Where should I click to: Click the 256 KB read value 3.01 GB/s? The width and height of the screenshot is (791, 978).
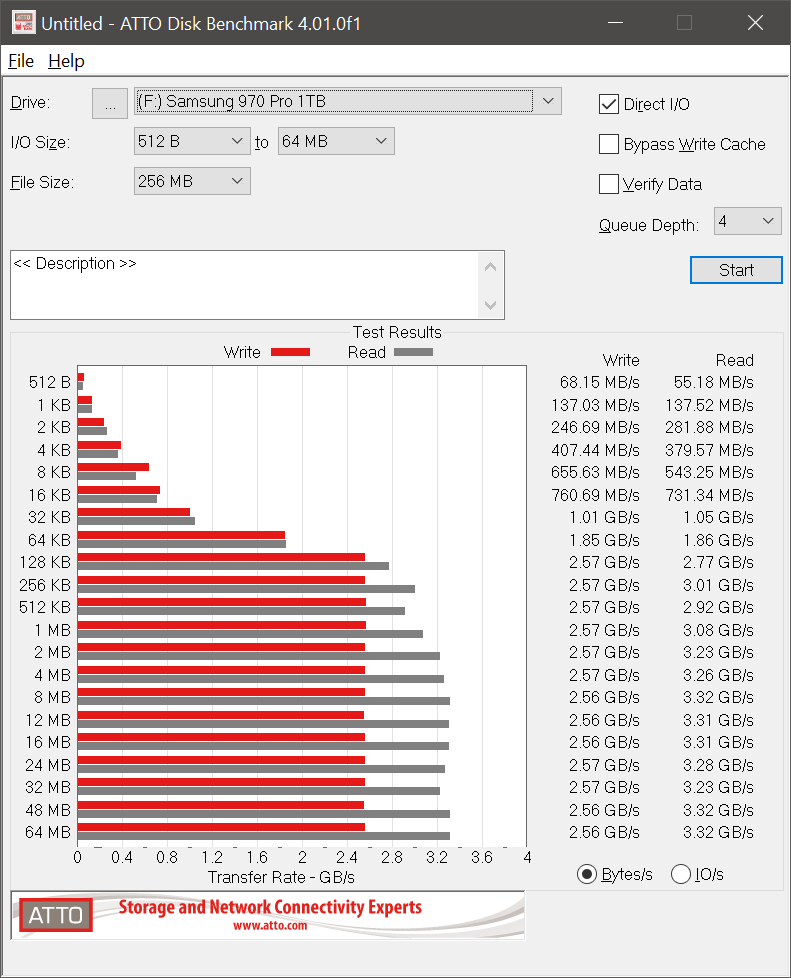tap(718, 585)
